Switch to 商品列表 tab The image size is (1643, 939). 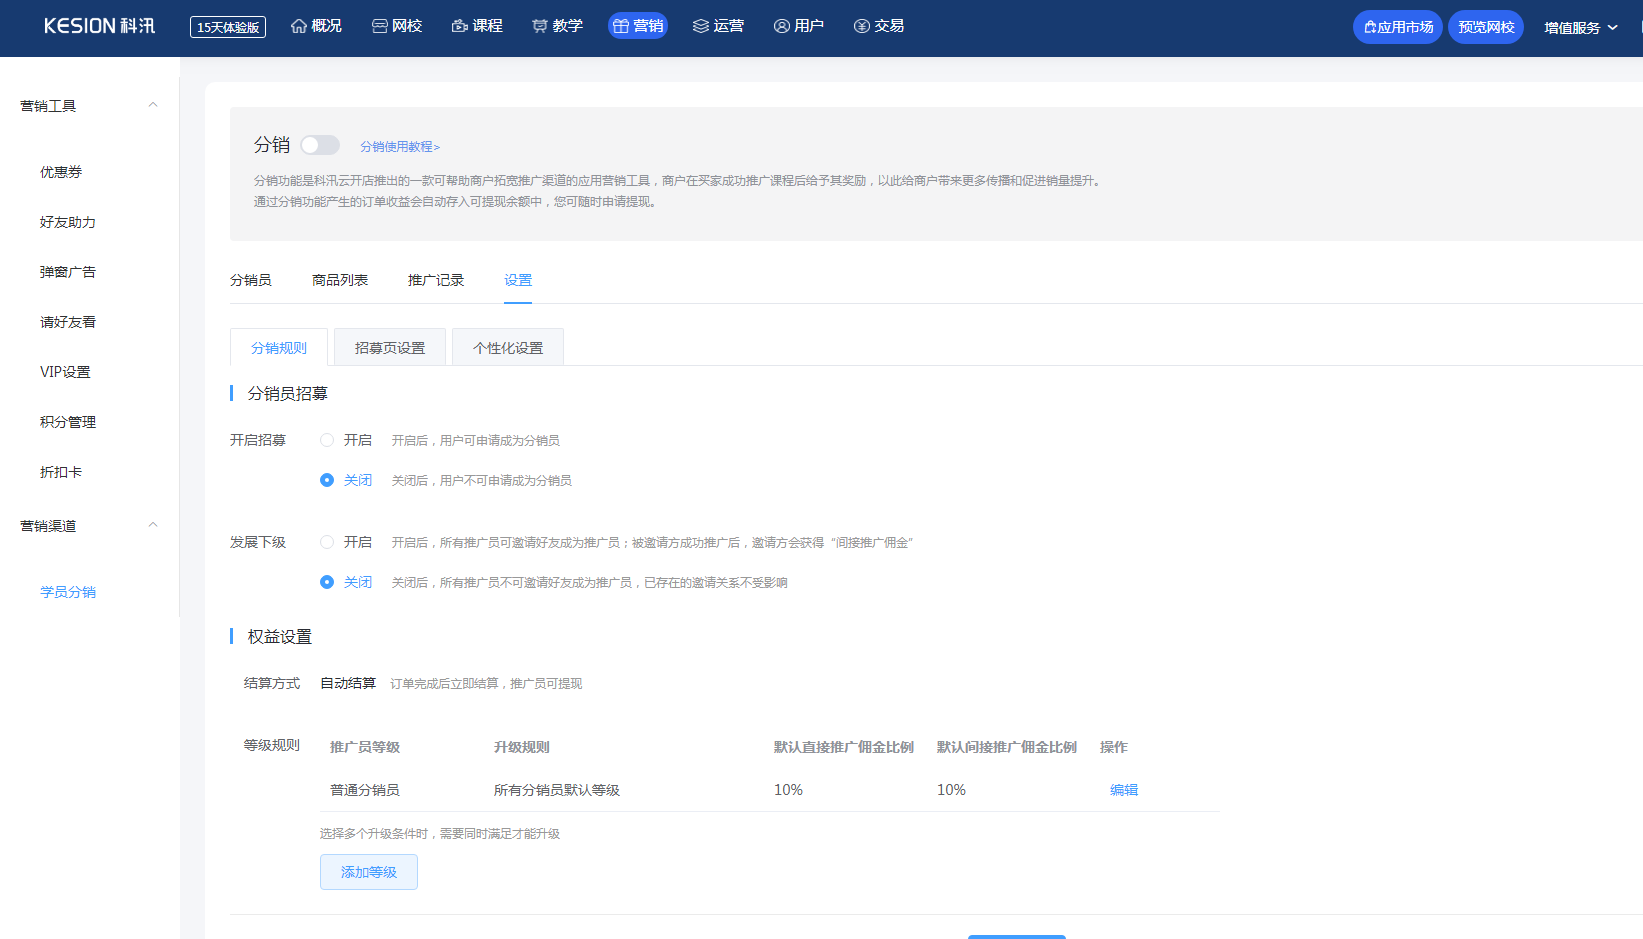(340, 280)
